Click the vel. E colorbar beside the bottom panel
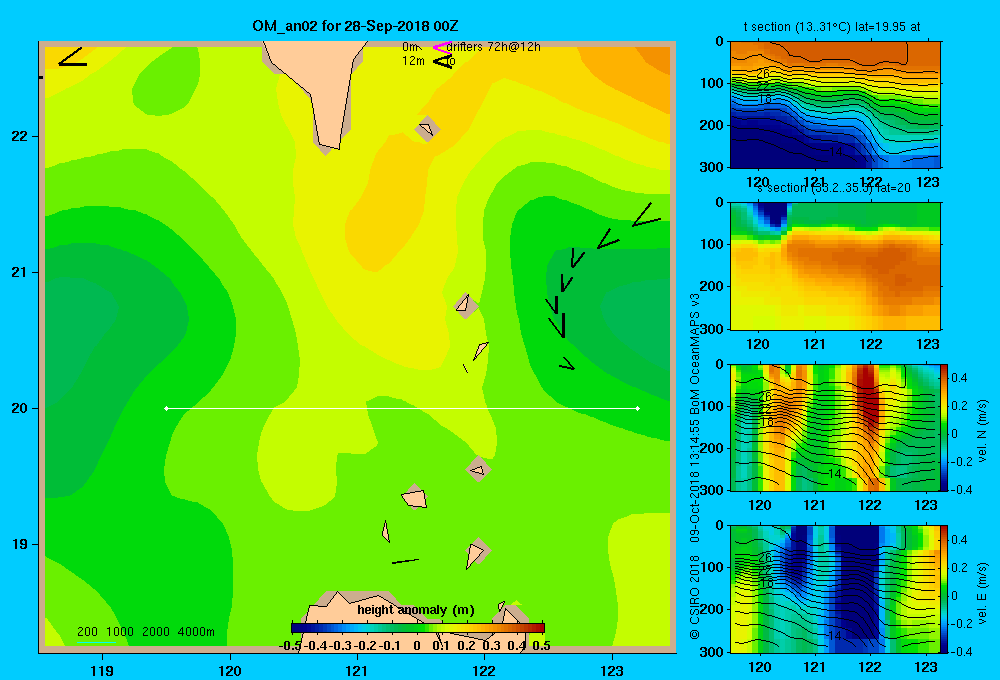Viewport: 1000px width, 680px height. tap(944, 589)
